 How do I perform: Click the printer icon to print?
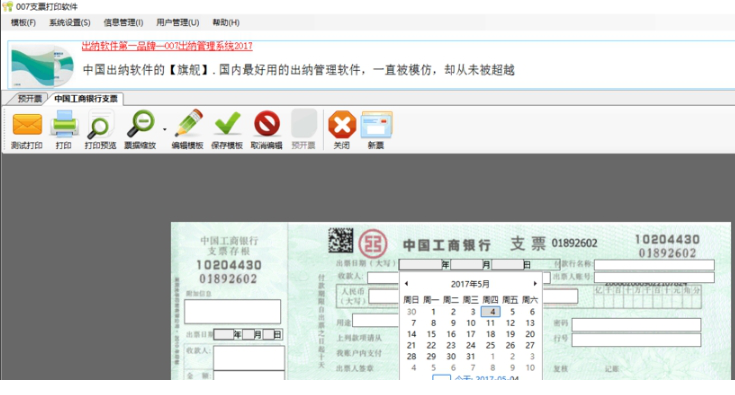tap(64, 124)
